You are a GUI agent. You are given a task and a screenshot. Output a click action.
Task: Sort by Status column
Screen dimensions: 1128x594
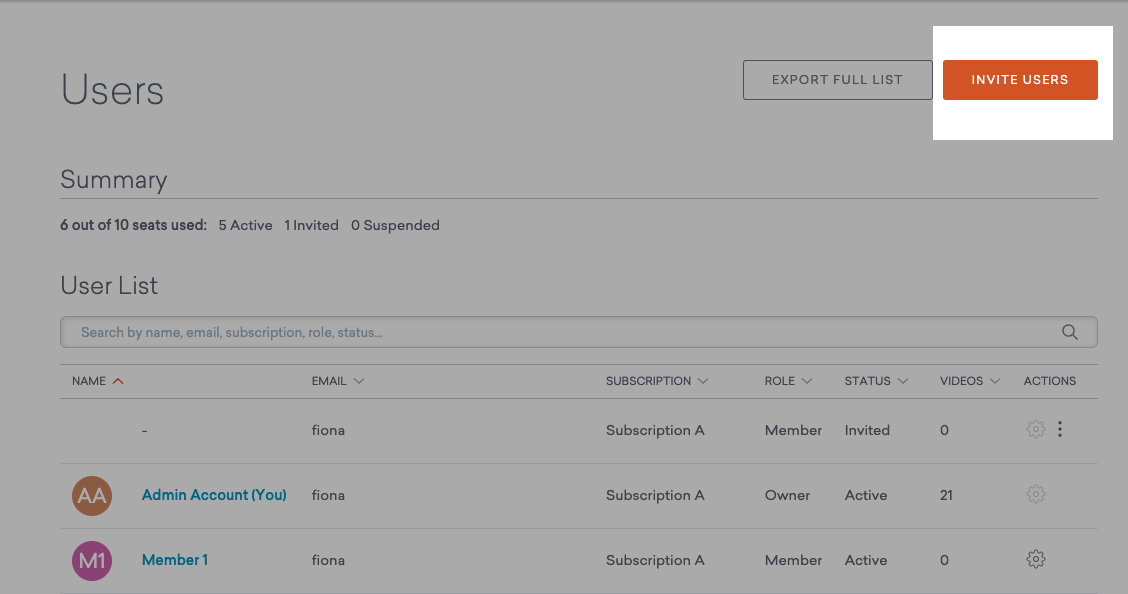point(903,381)
